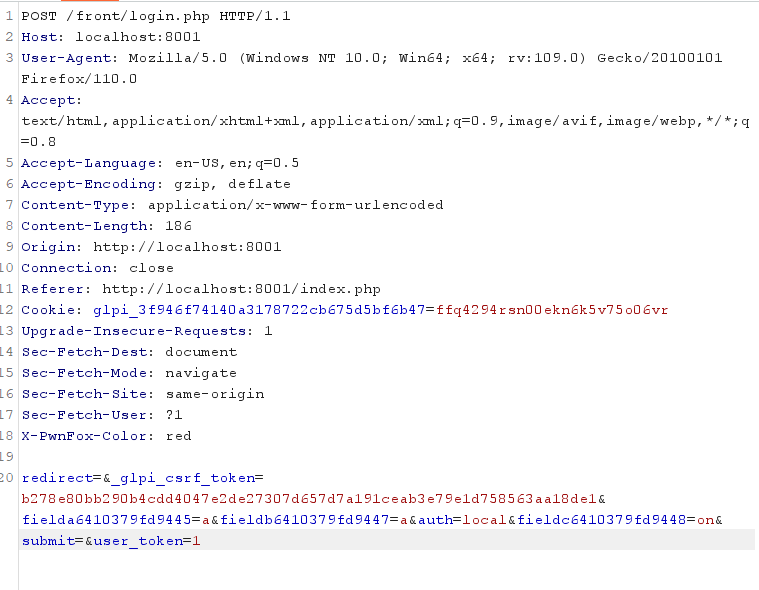Image resolution: width=759 pixels, height=590 pixels.
Task: Click the Content-Length value 186
Action: coord(179,226)
